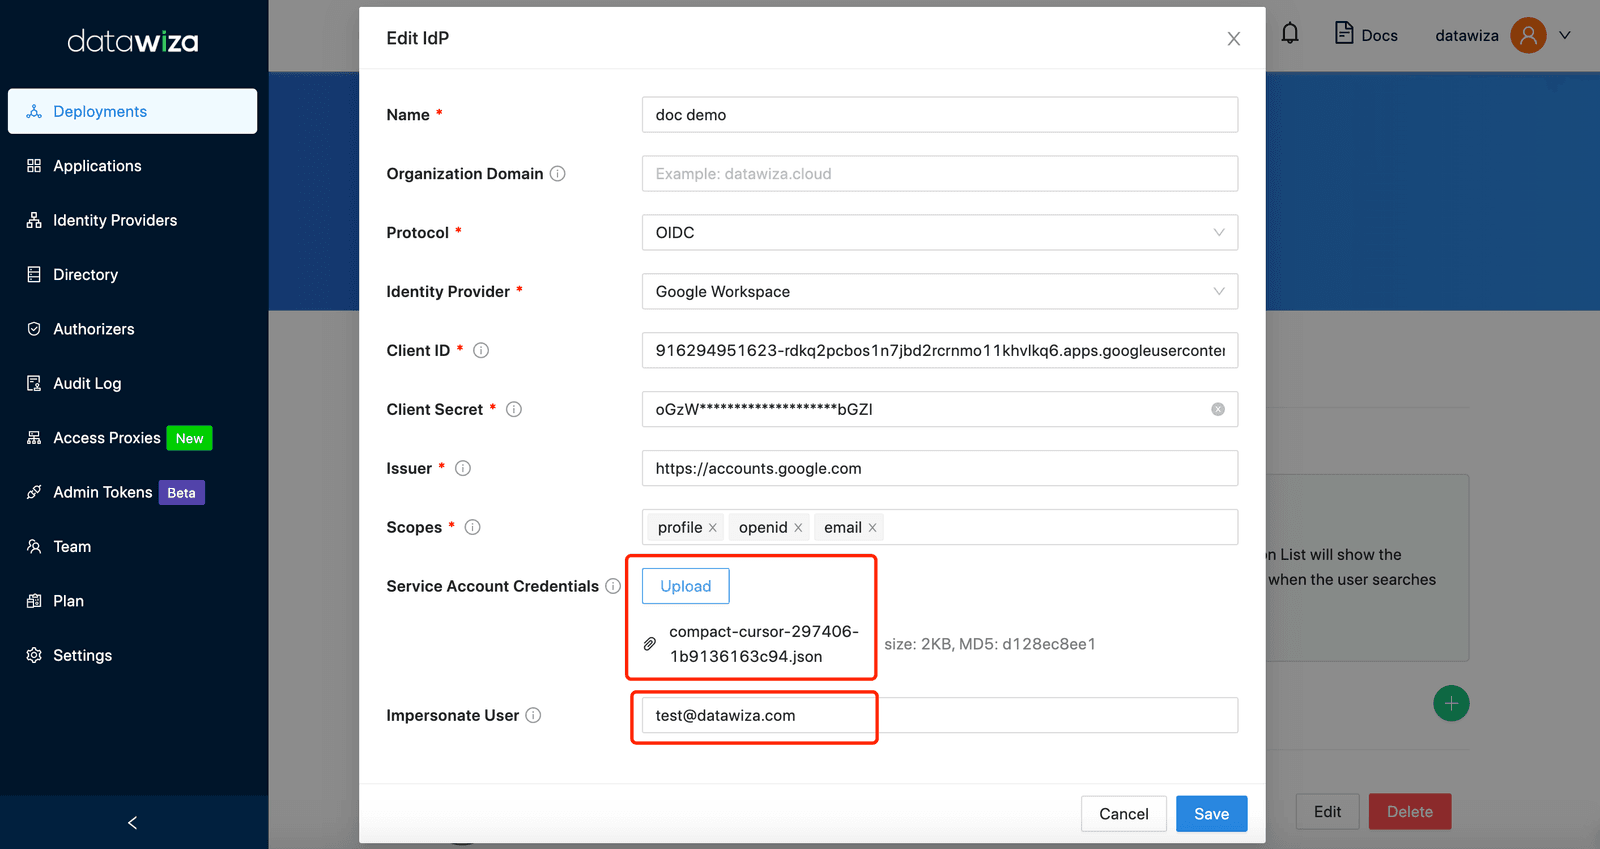Click the Settings gear icon

click(x=34, y=655)
